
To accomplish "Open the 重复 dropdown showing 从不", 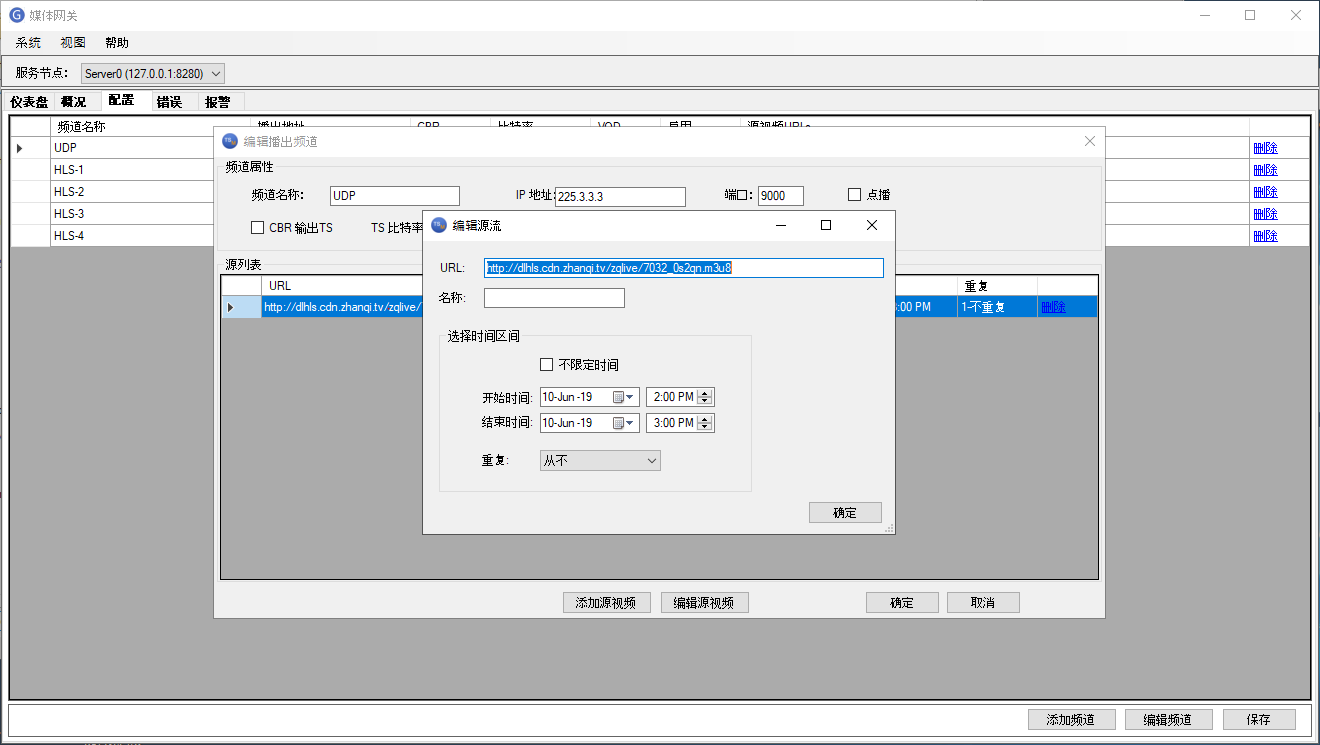I will pos(599,460).
